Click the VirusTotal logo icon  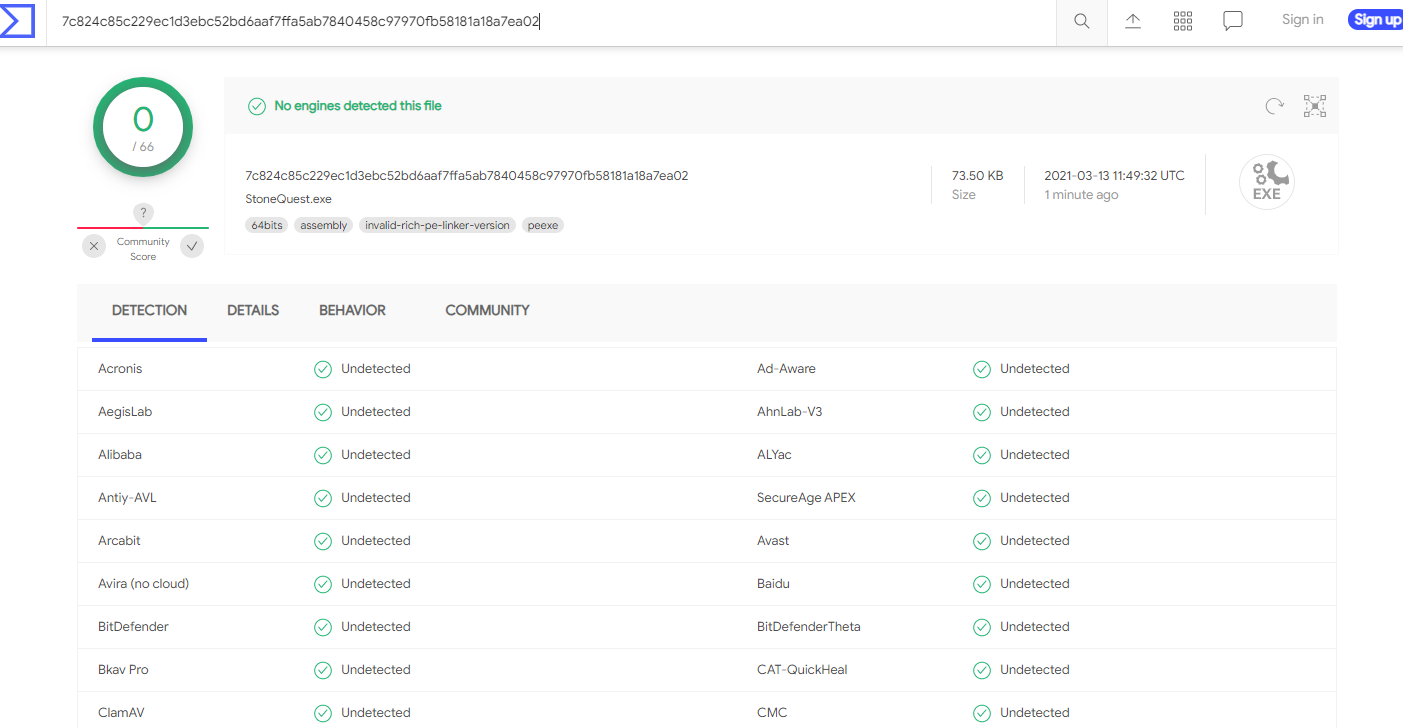(x=18, y=20)
